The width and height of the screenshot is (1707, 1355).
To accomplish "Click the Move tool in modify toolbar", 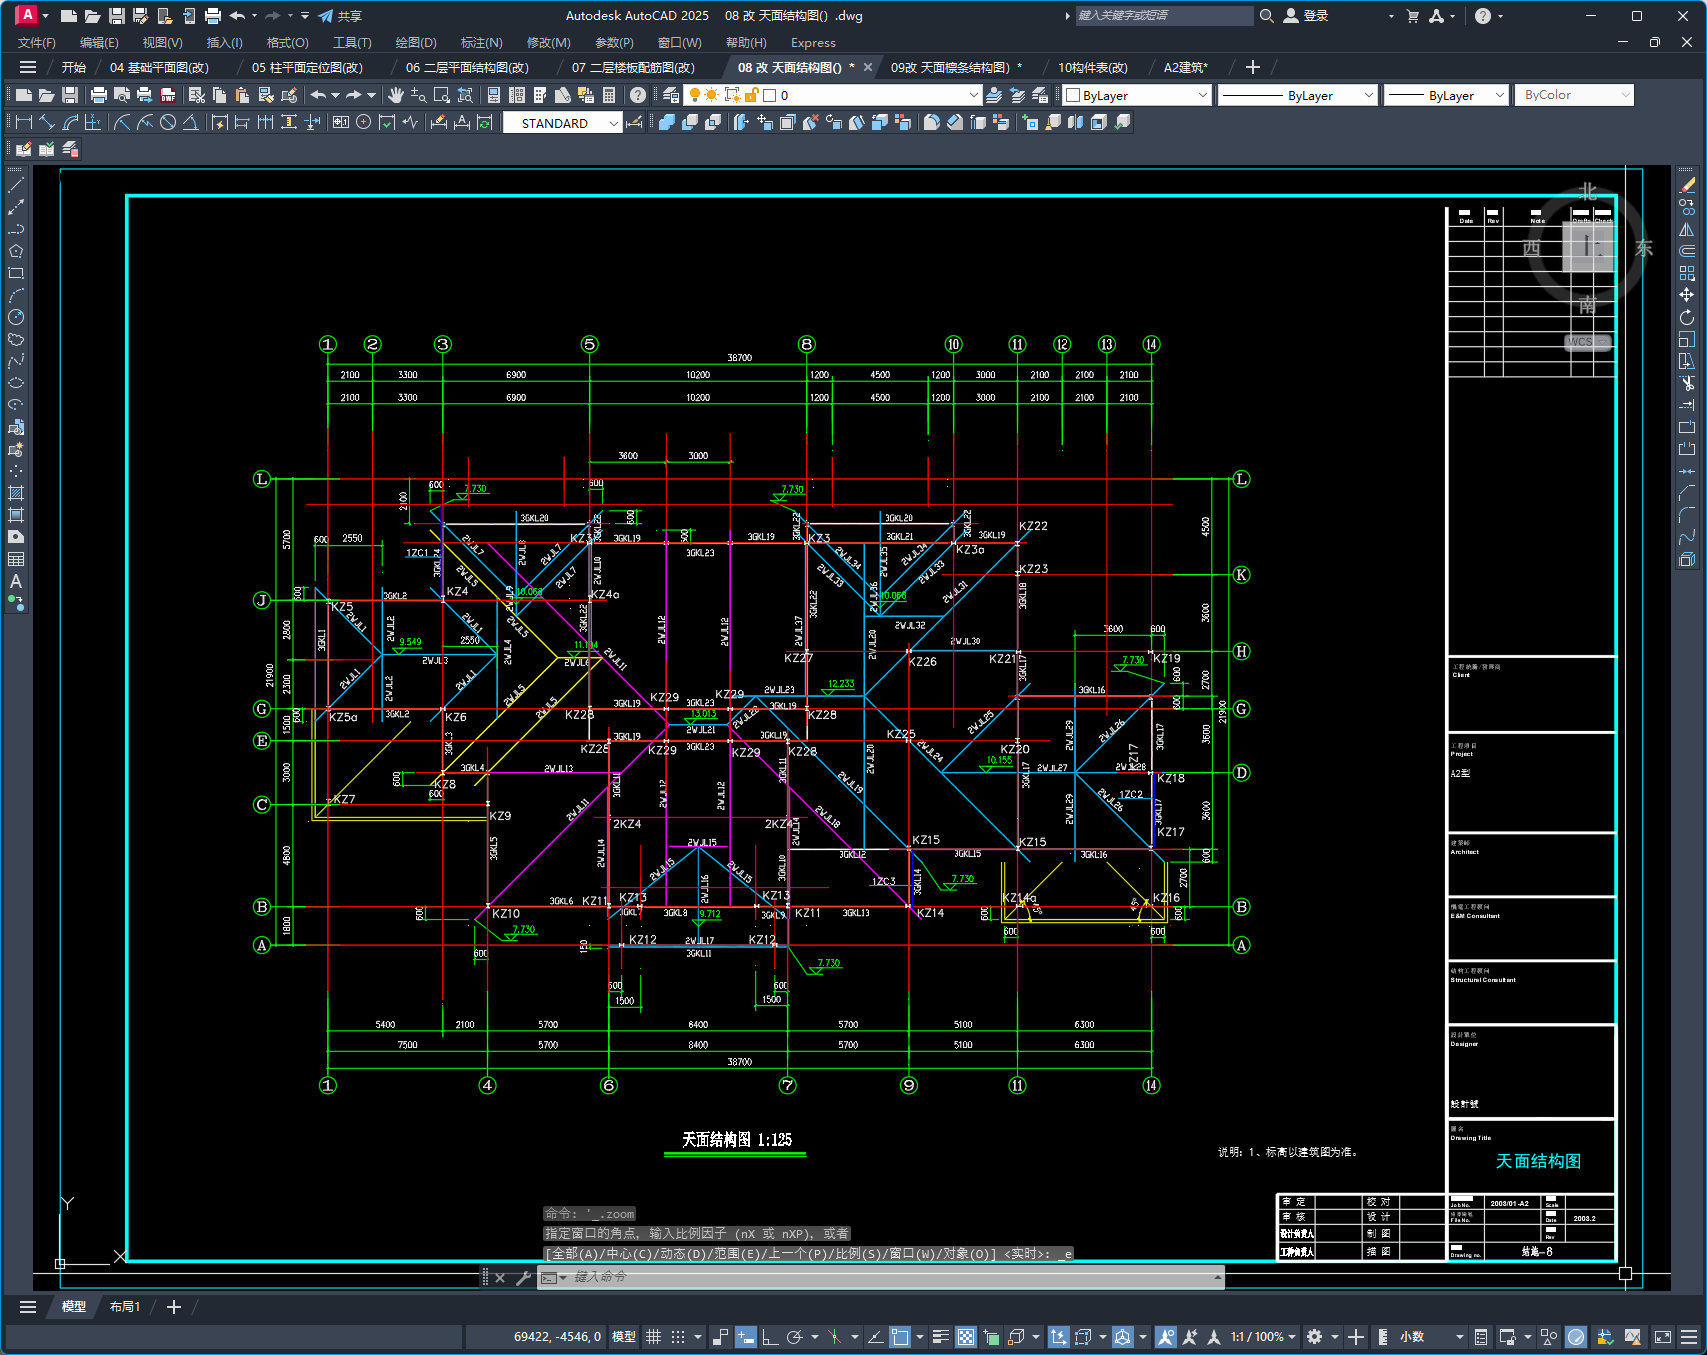I will (1687, 295).
